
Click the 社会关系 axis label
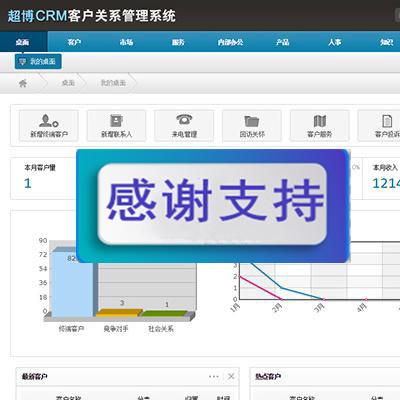161,329
